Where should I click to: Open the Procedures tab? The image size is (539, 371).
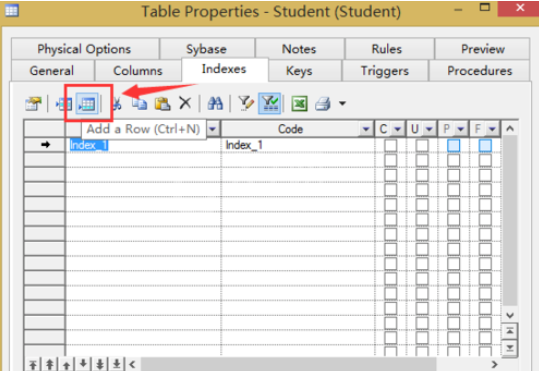(480, 71)
